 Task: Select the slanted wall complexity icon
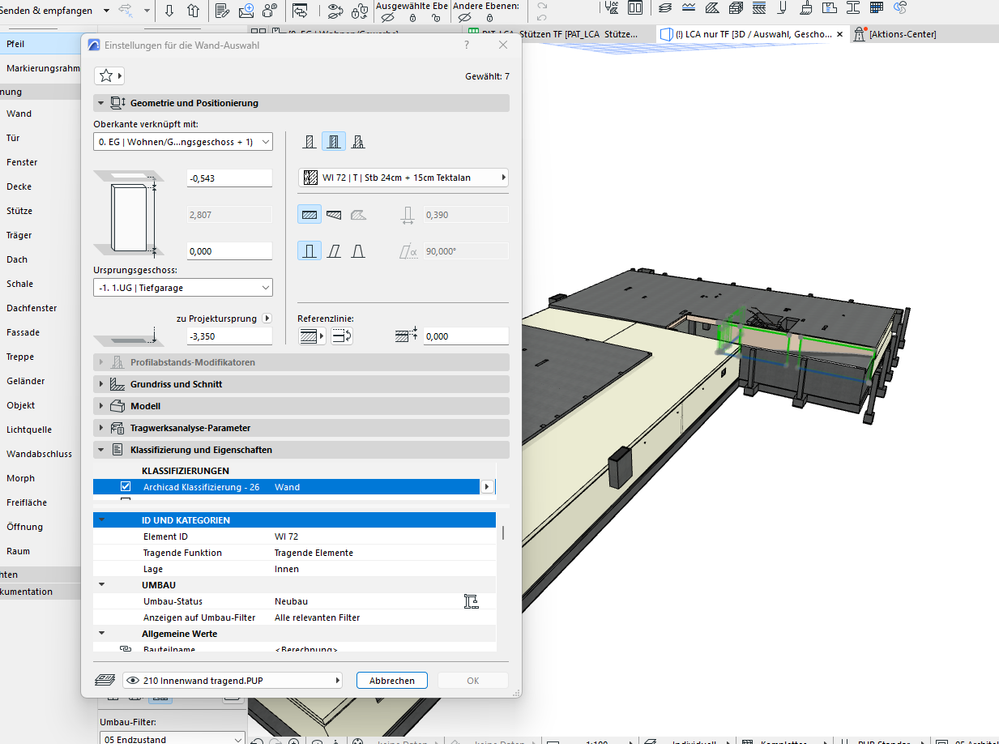pyautogui.click(x=334, y=250)
